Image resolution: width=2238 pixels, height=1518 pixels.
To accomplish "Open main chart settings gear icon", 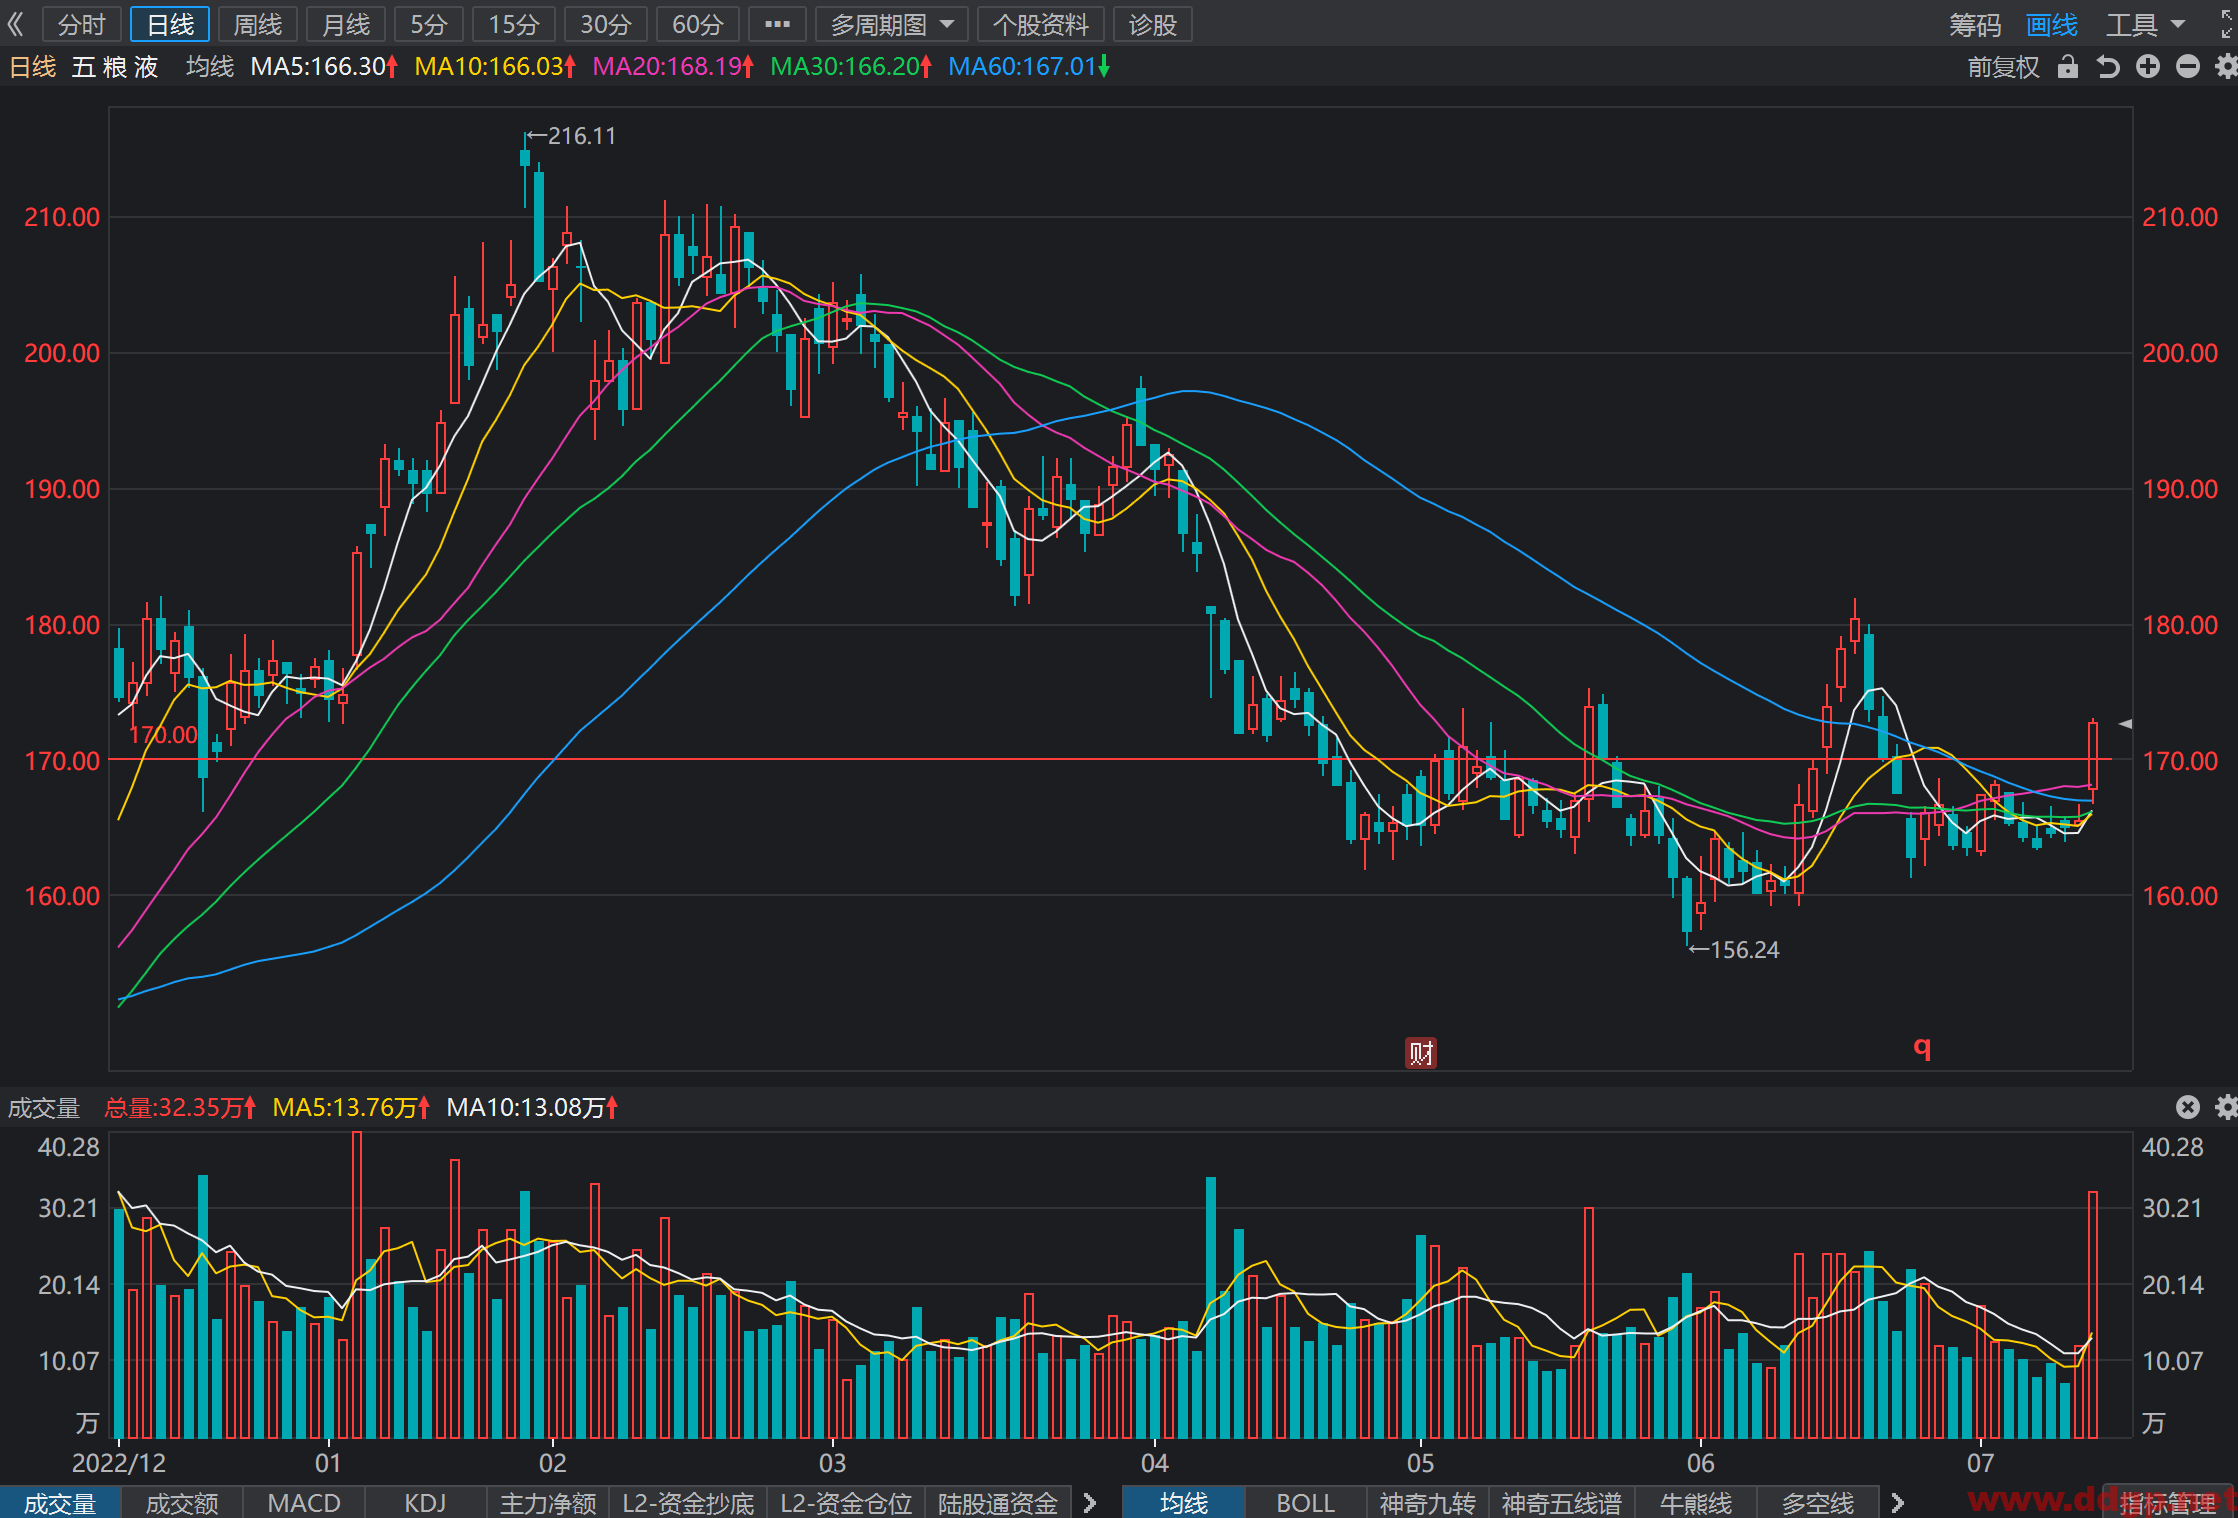I will pyautogui.click(x=2226, y=67).
